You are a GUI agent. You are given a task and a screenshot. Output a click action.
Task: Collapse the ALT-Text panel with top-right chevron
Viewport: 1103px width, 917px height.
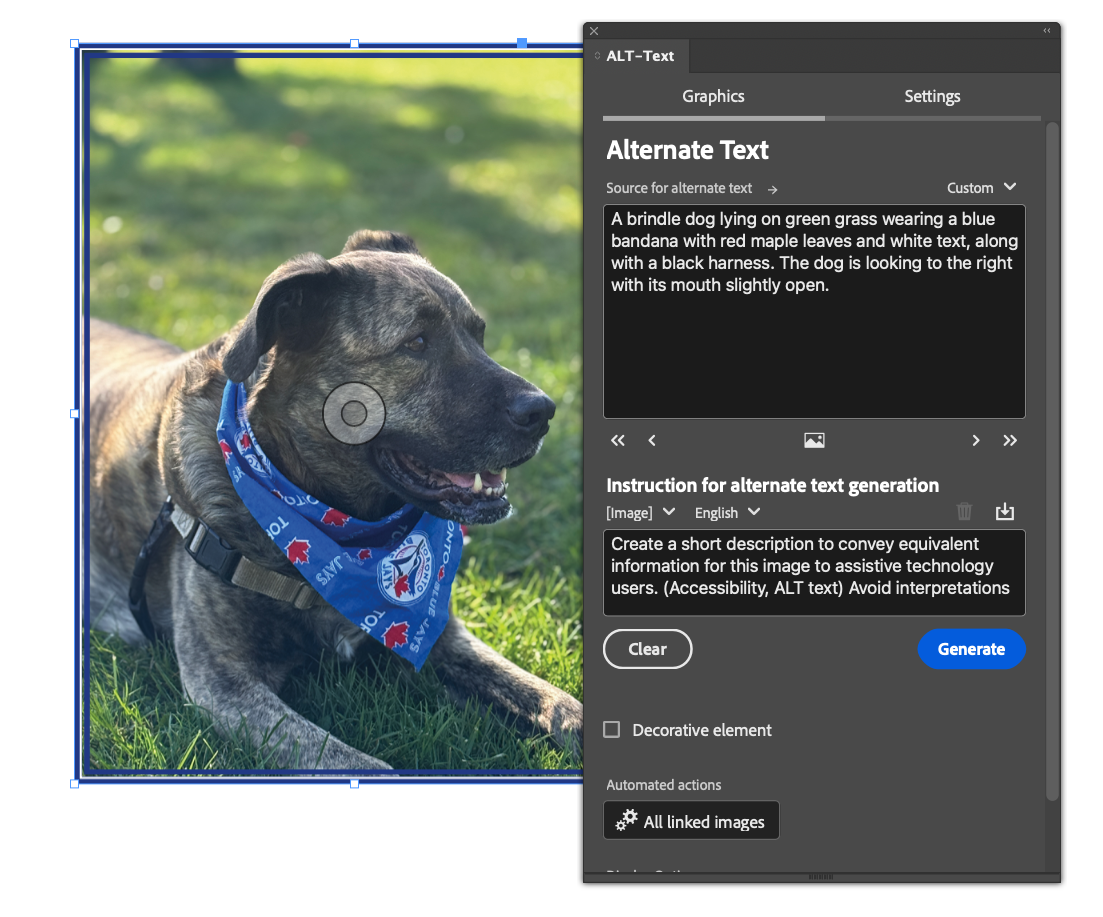(1046, 30)
